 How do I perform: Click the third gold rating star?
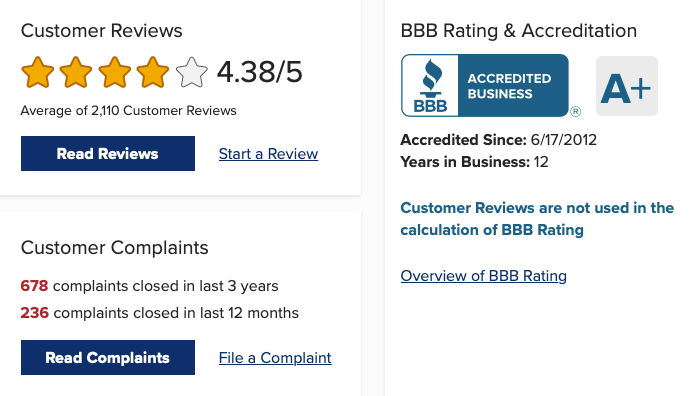coord(115,72)
